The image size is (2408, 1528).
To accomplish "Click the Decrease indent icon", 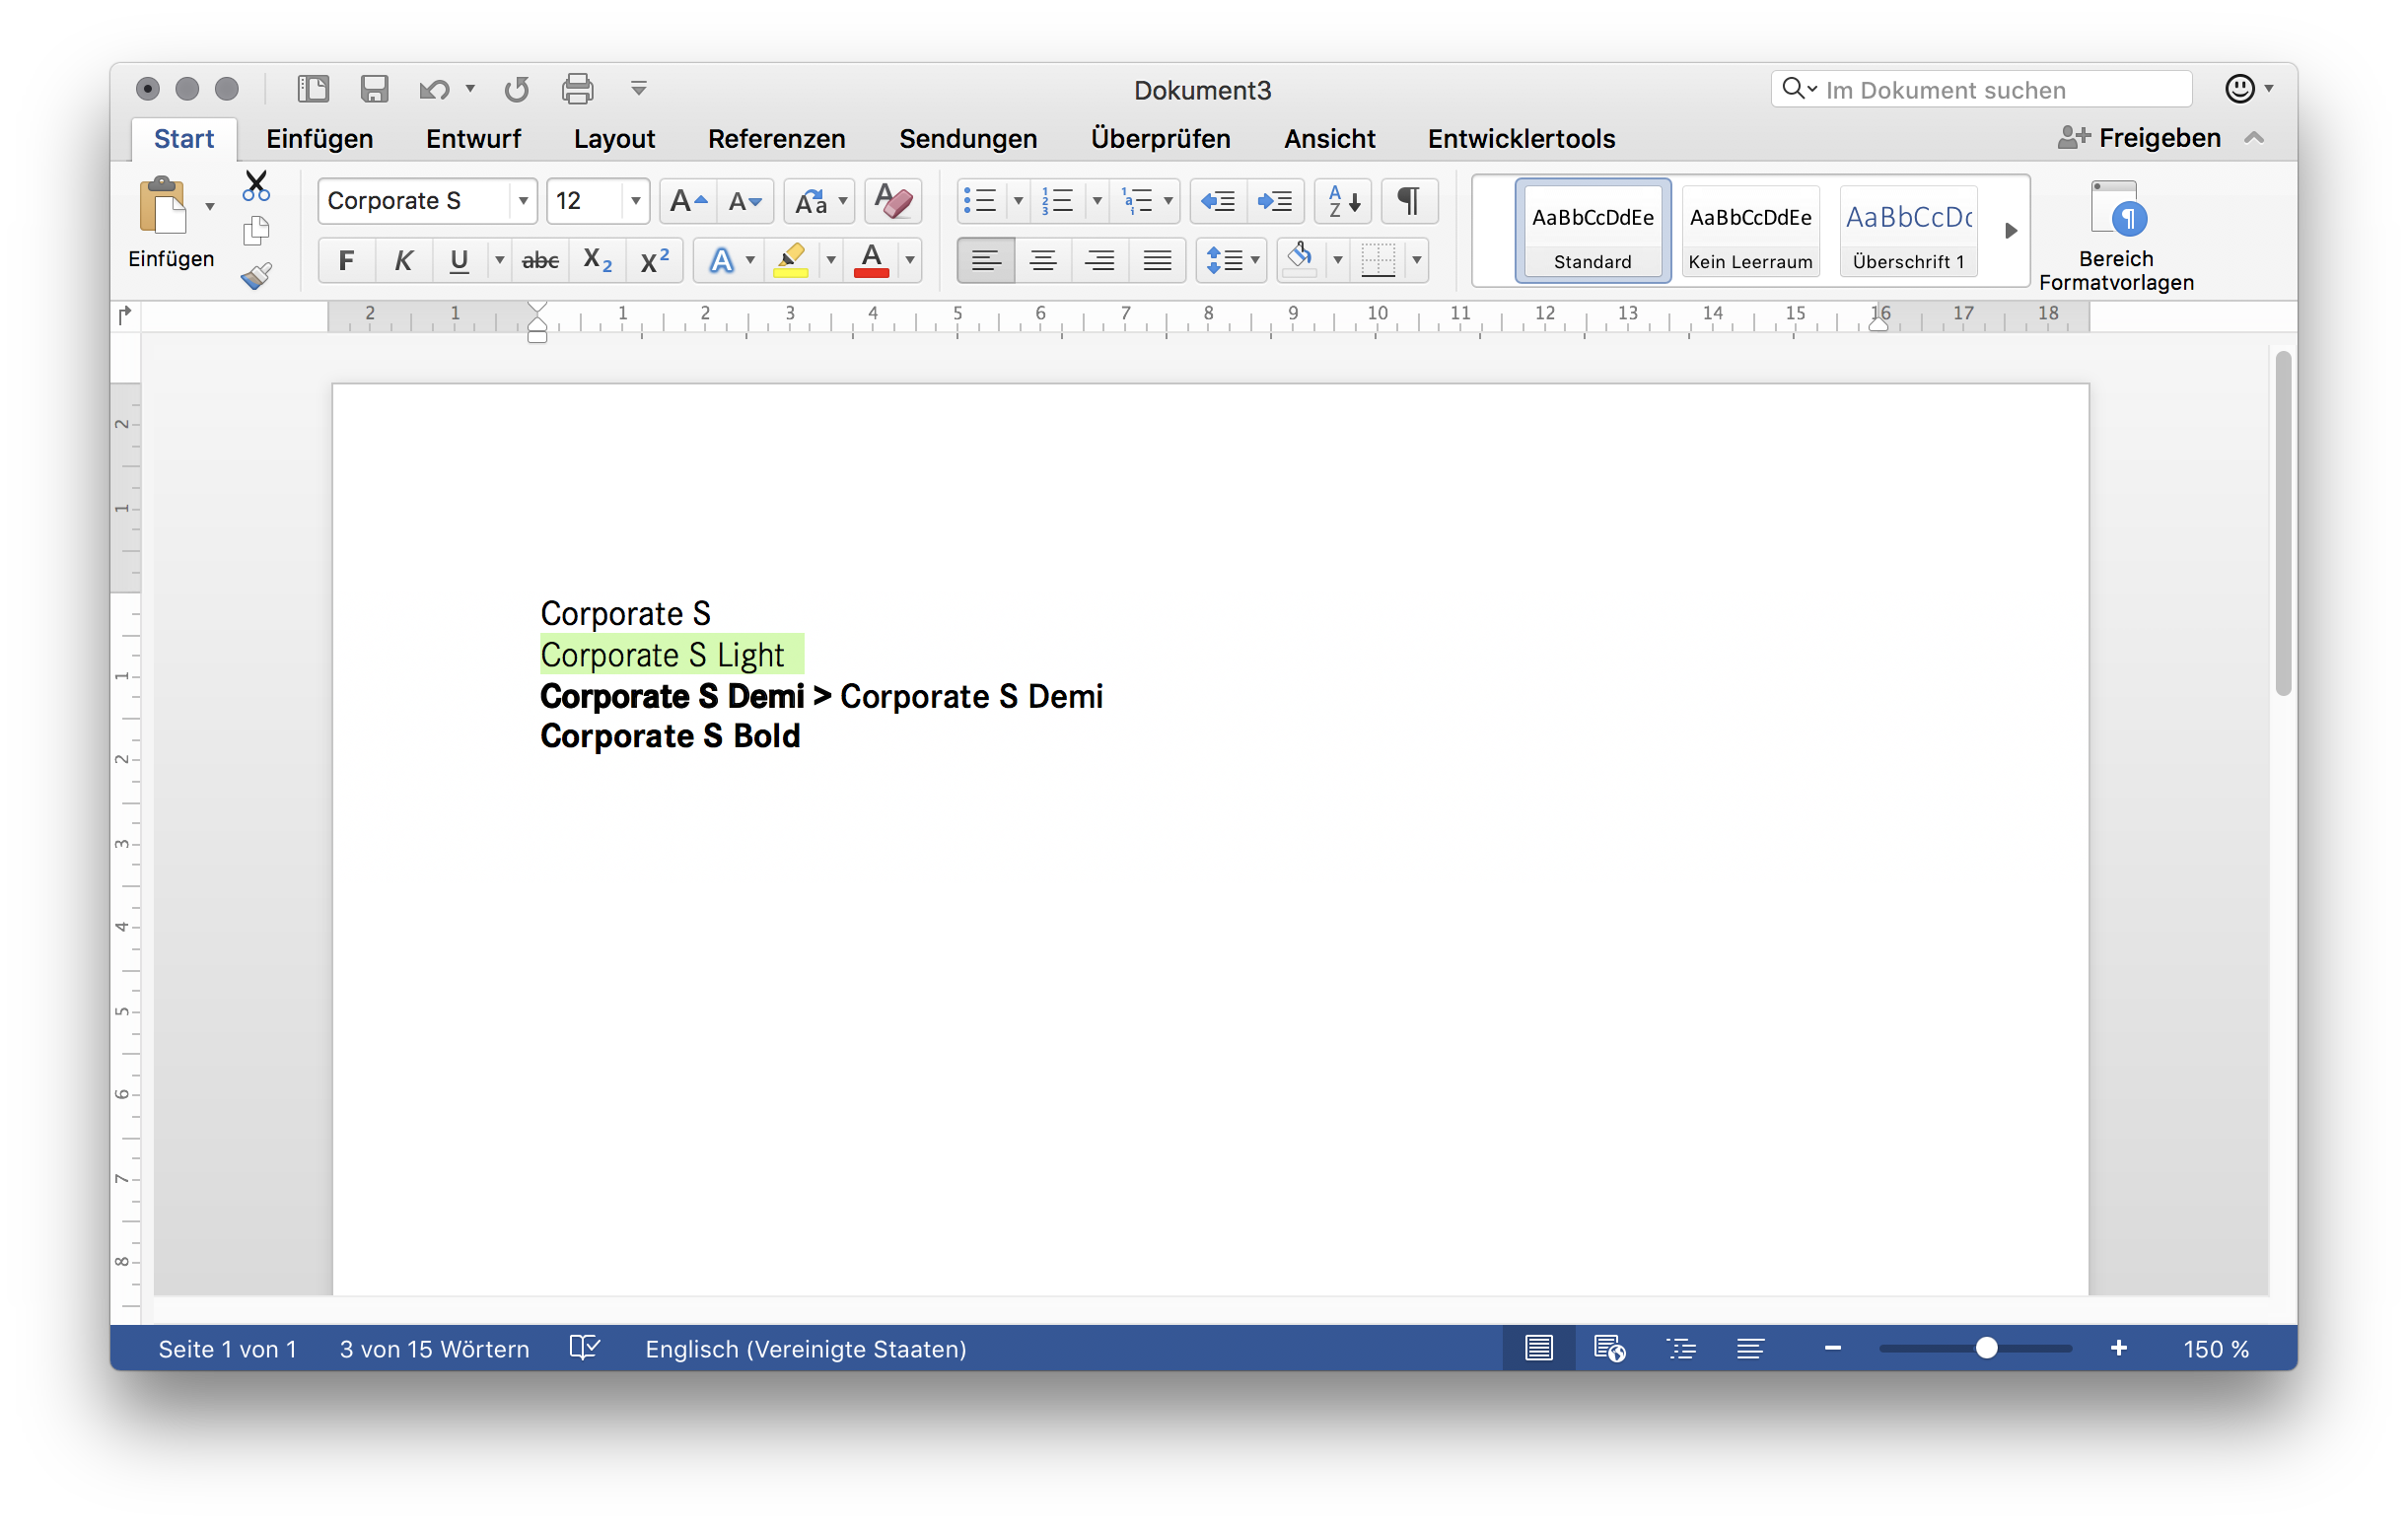I will 1217,201.
